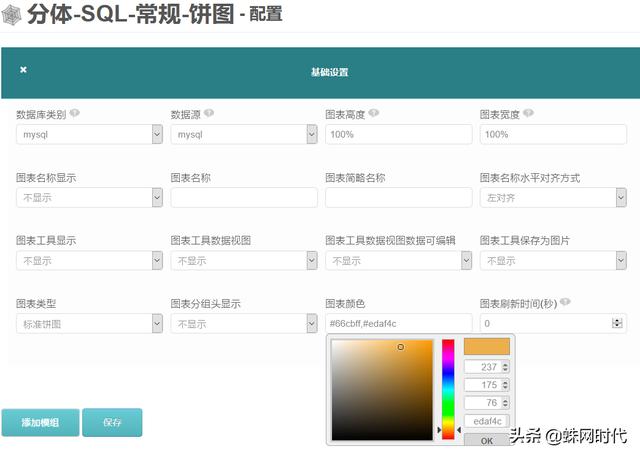Open the 图表名称显示 dropdown
The width and height of the screenshot is (640, 457).
tap(89, 197)
